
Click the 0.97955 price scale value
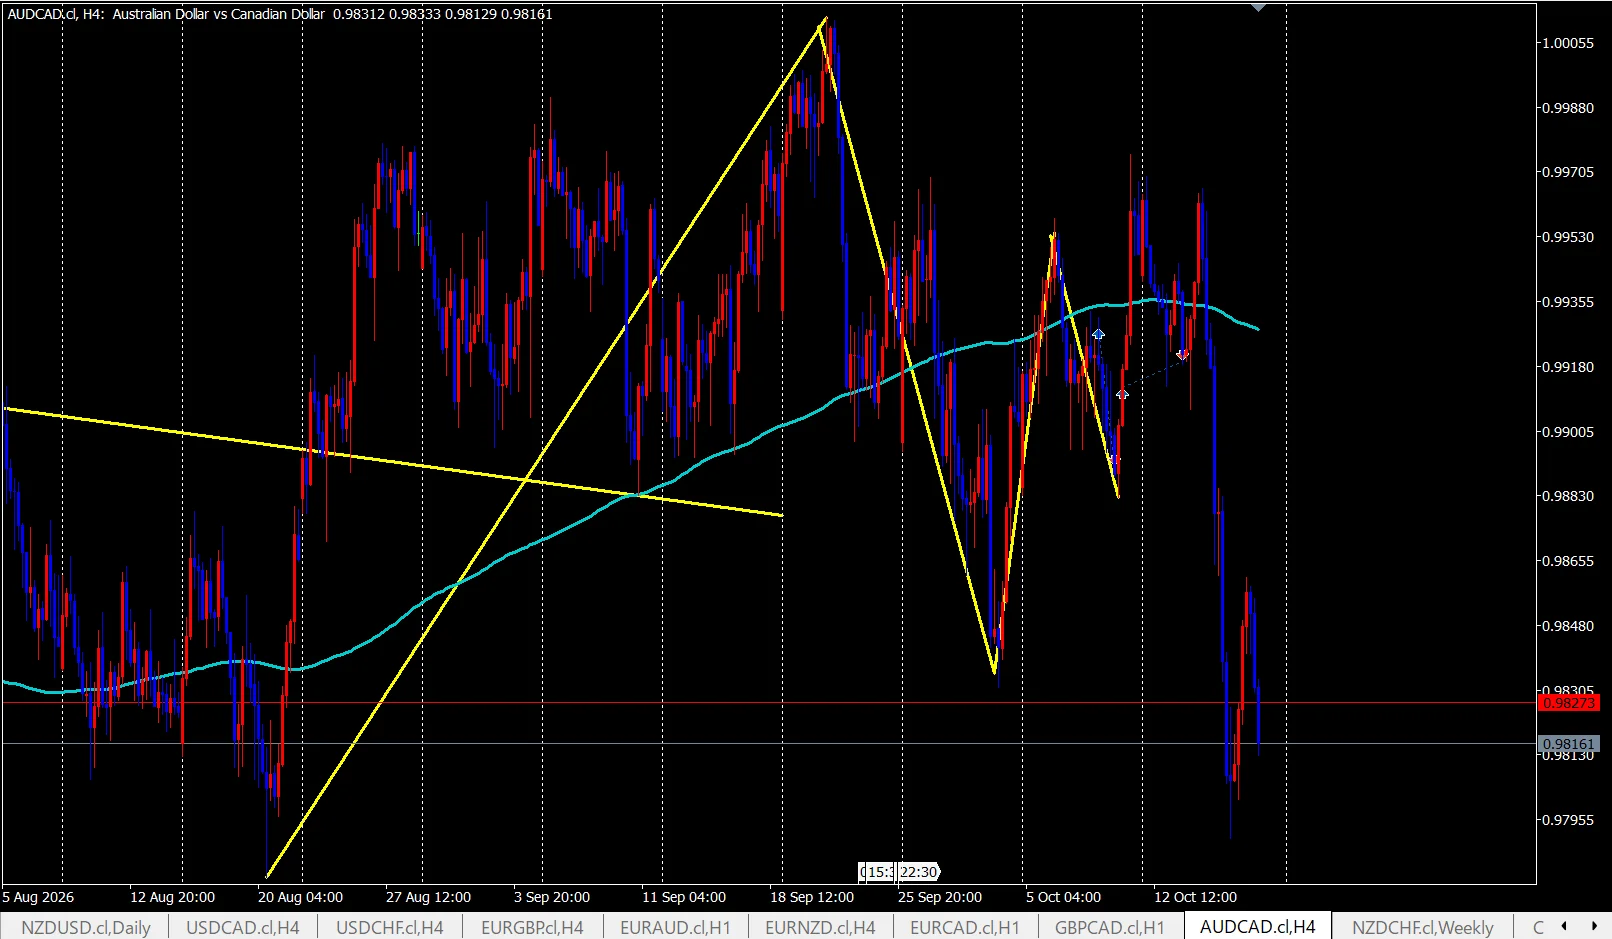point(1567,820)
